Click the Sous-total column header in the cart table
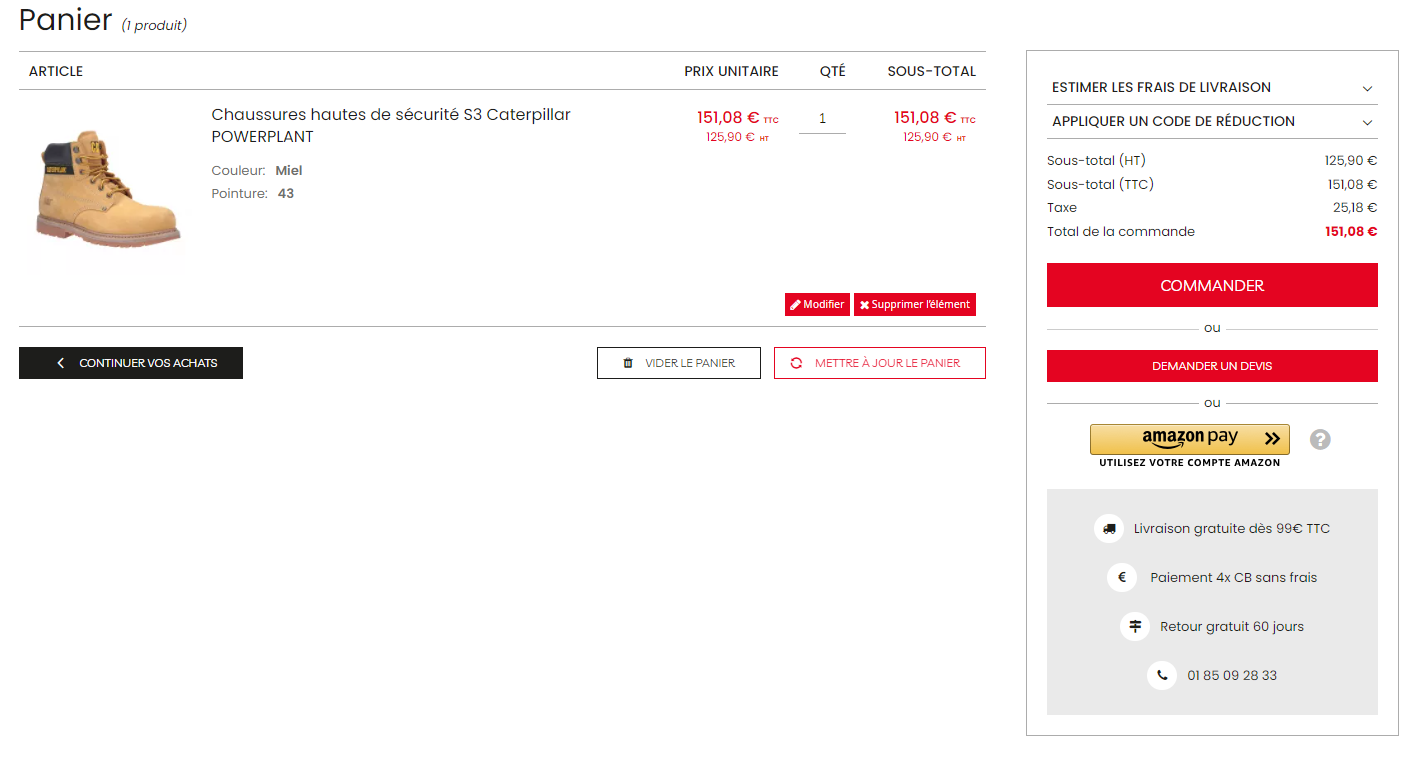Viewport: 1417px width, 757px height. pos(931,71)
